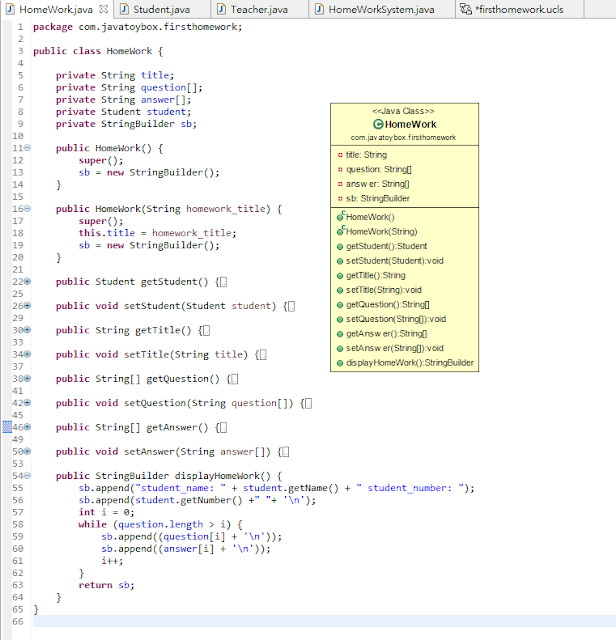Expand the folded getStudent() method at line 22
The width and height of the screenshot is (616, 640).
[x=27, y=281]
